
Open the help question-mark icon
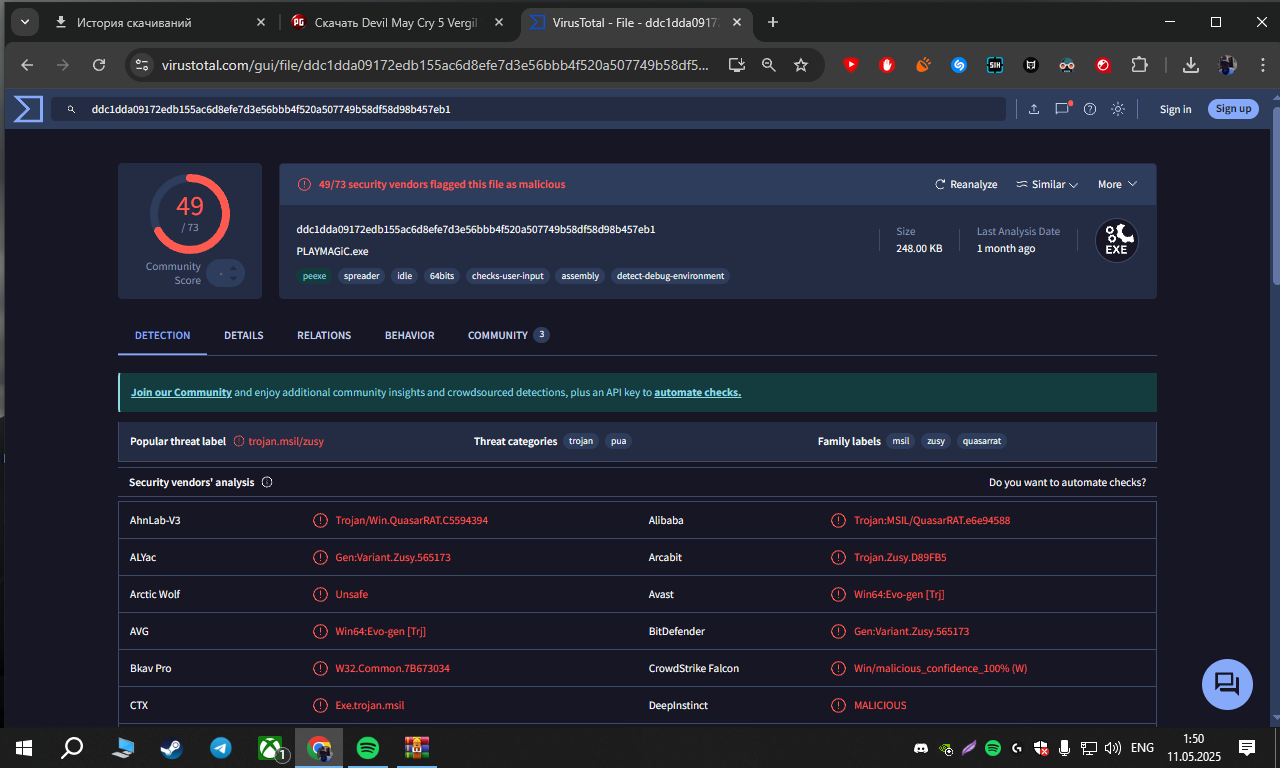point(1090,109)
